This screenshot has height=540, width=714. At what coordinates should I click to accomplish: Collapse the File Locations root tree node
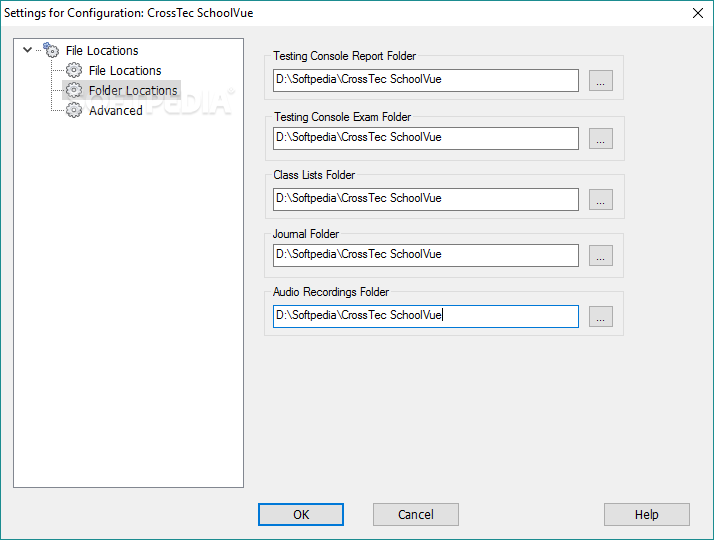(x=27, y=50)
